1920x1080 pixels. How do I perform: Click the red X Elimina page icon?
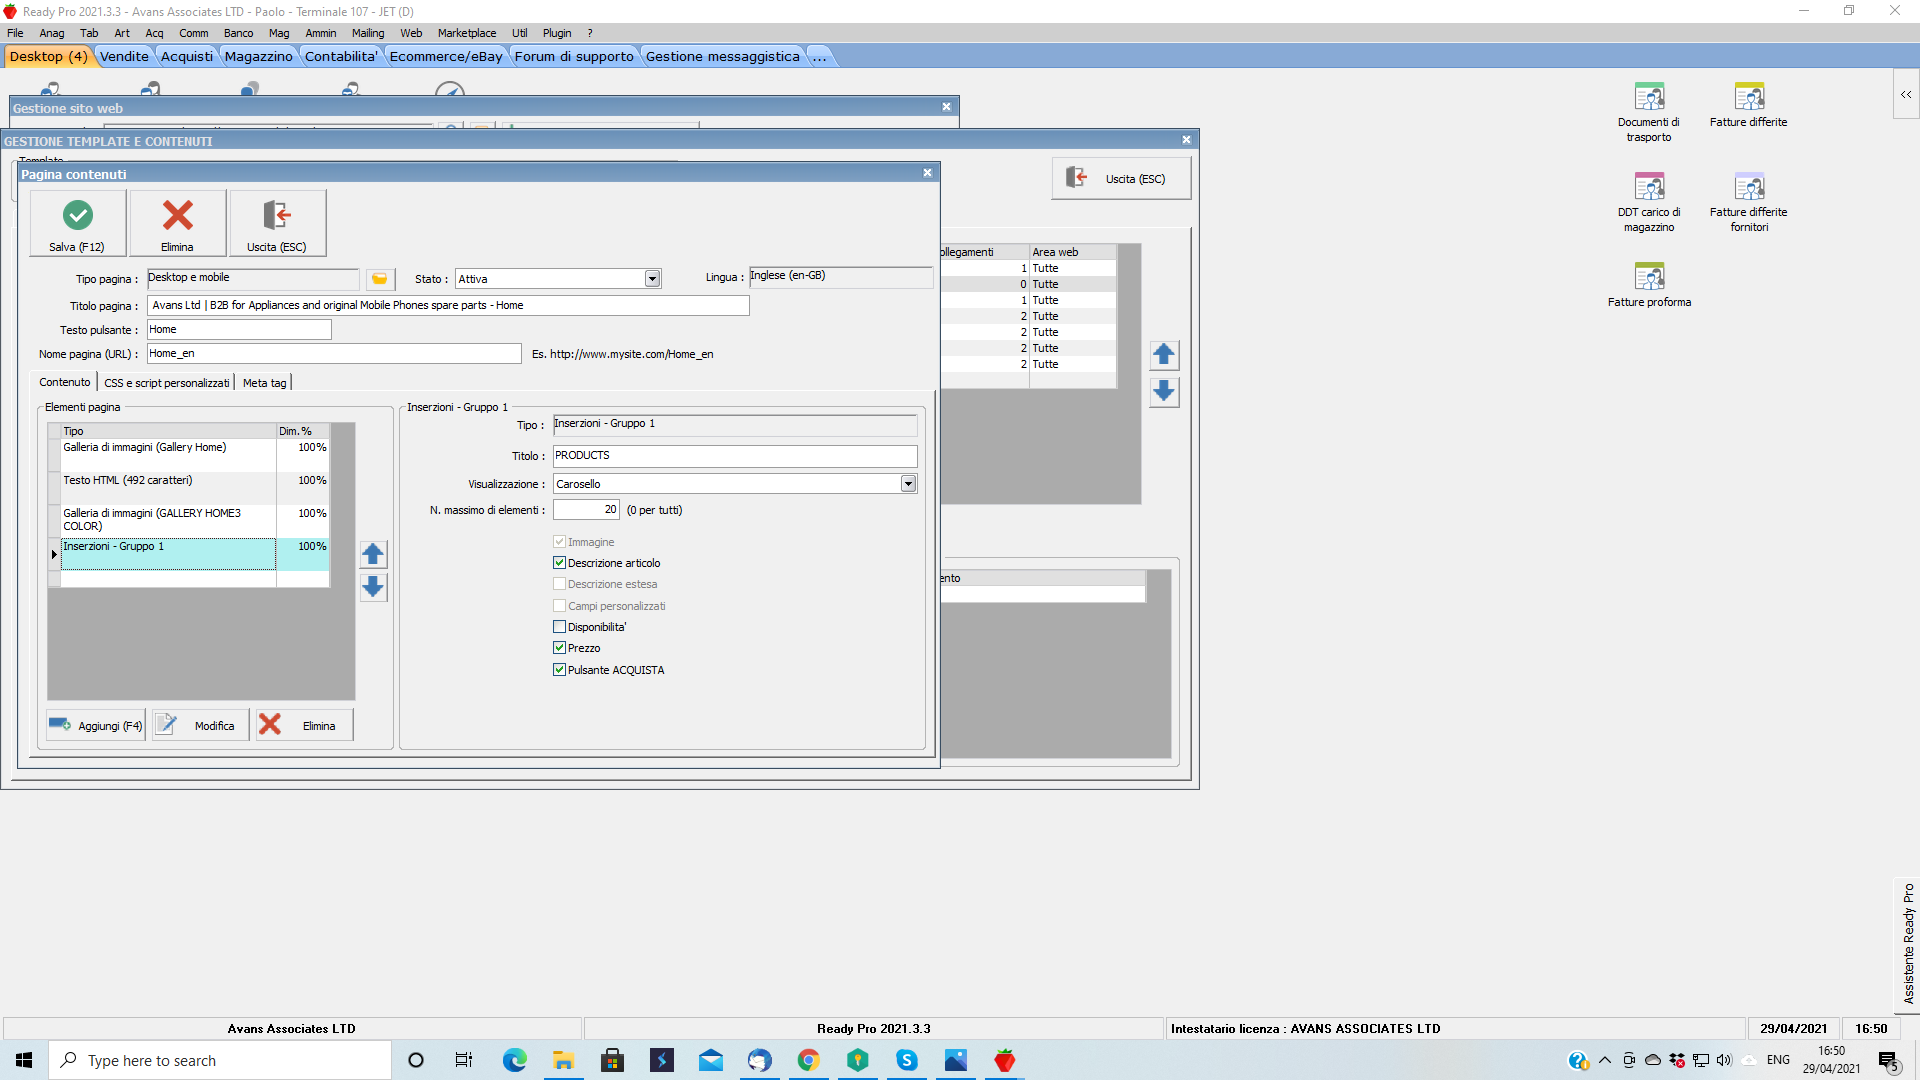click(178, 215)
